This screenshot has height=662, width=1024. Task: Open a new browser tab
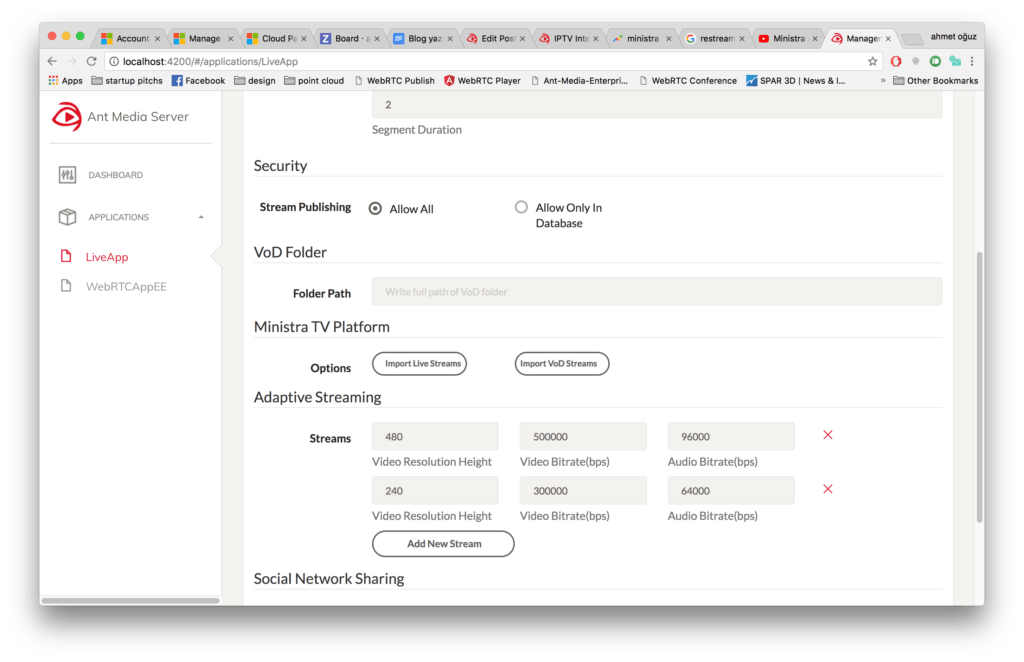point(912,40)
